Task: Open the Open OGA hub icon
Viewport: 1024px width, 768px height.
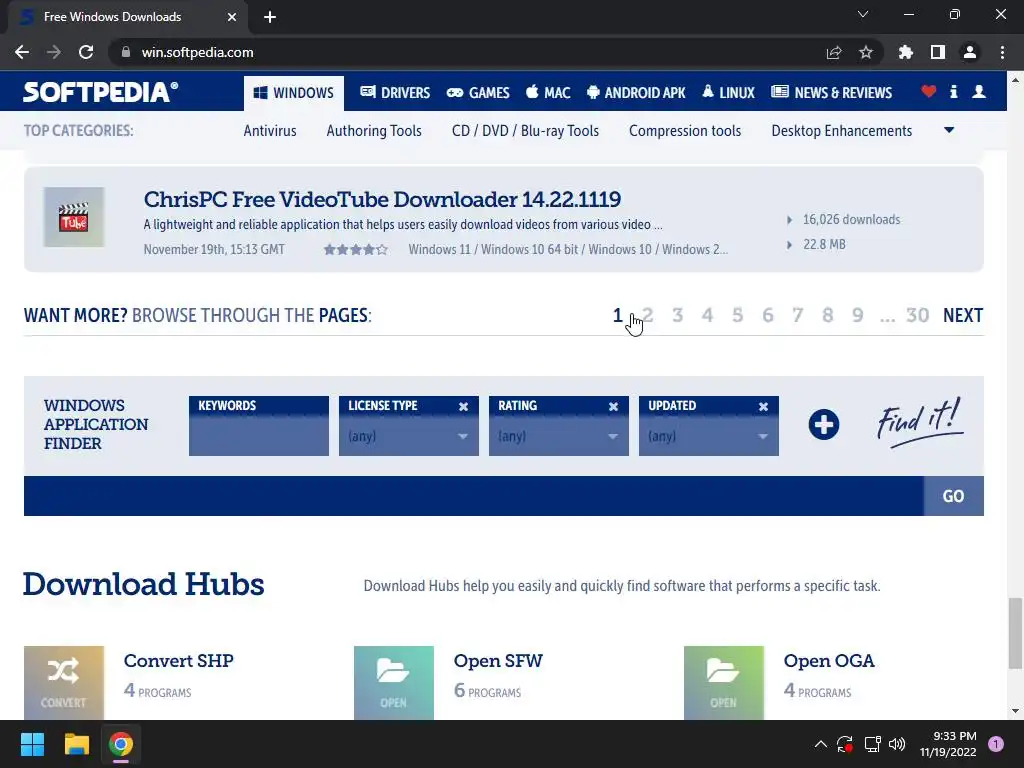Action: (x=724, y=682)
